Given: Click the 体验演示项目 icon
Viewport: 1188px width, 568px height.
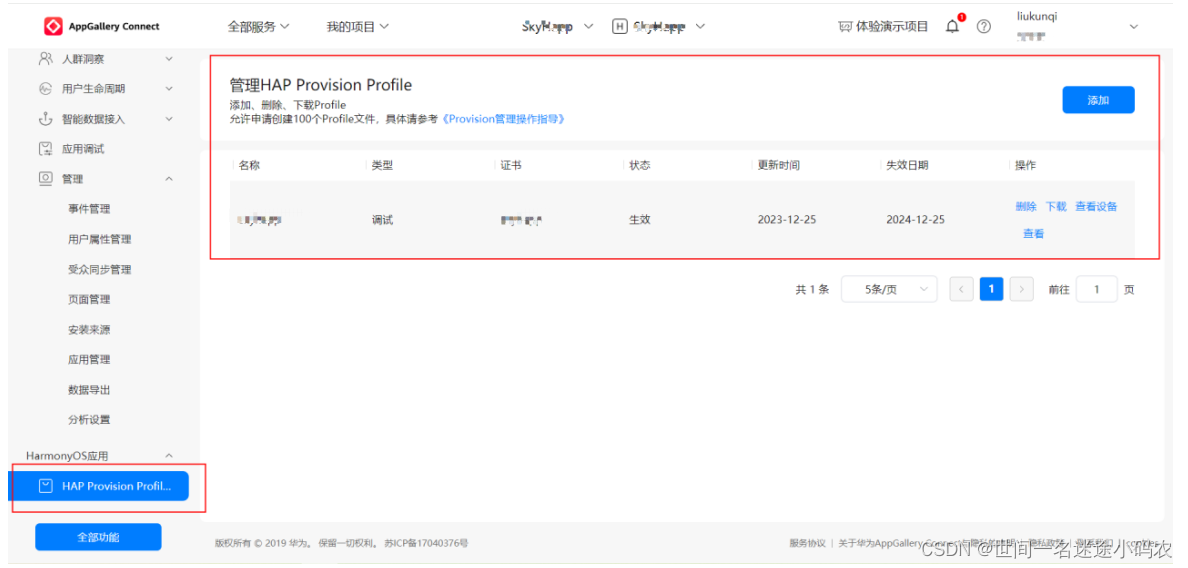Looking at the screenshot, I should pos(845,27).
